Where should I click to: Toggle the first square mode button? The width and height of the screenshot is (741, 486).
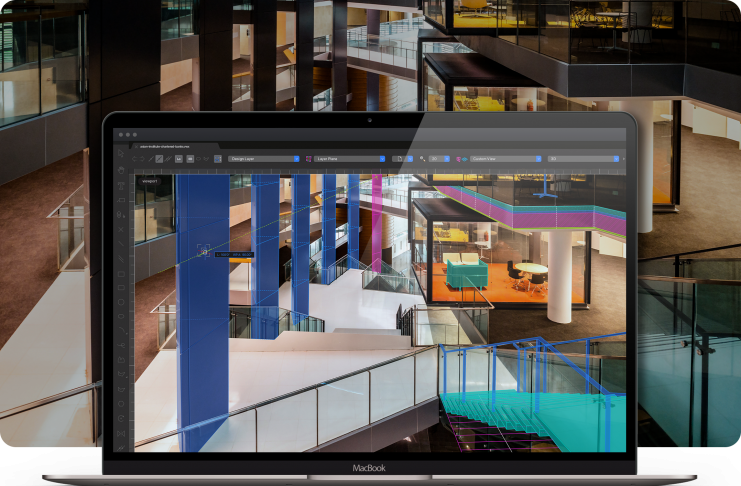pyautogui.click(x=180, y=159)
